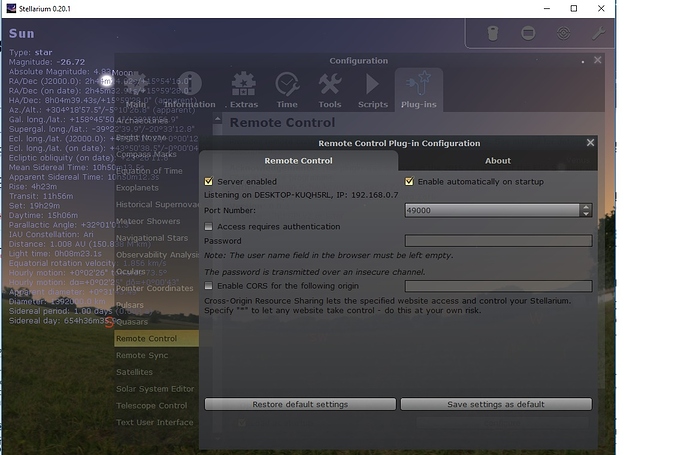Select the Remote Control tab

(297, 161)
